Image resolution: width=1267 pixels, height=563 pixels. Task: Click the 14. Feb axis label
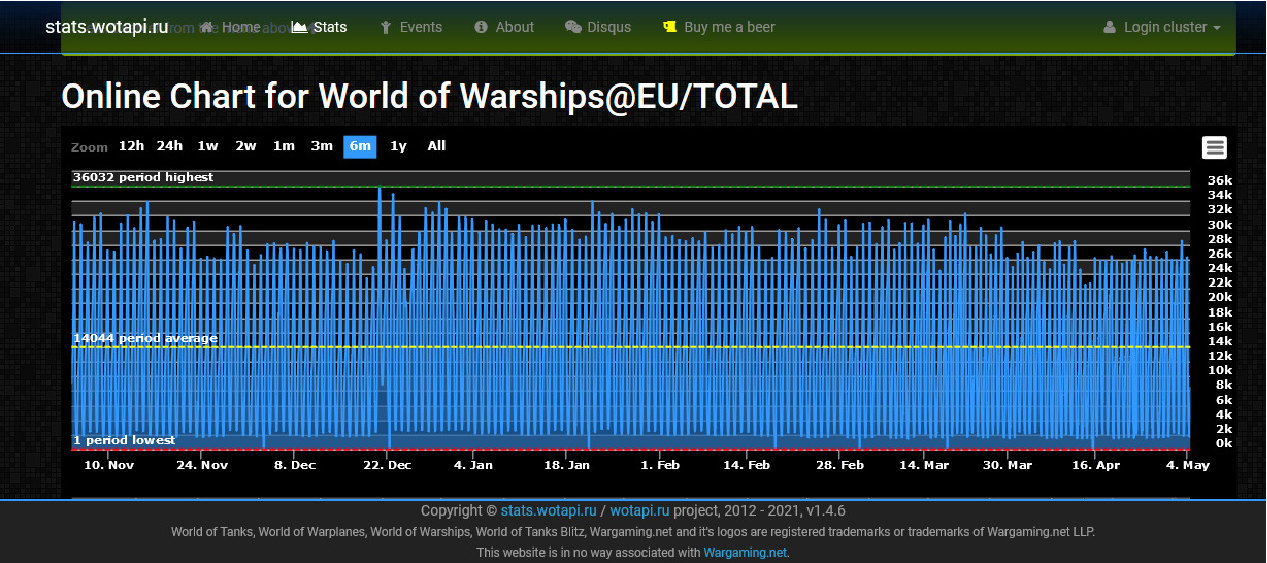[x=747, y=465]
